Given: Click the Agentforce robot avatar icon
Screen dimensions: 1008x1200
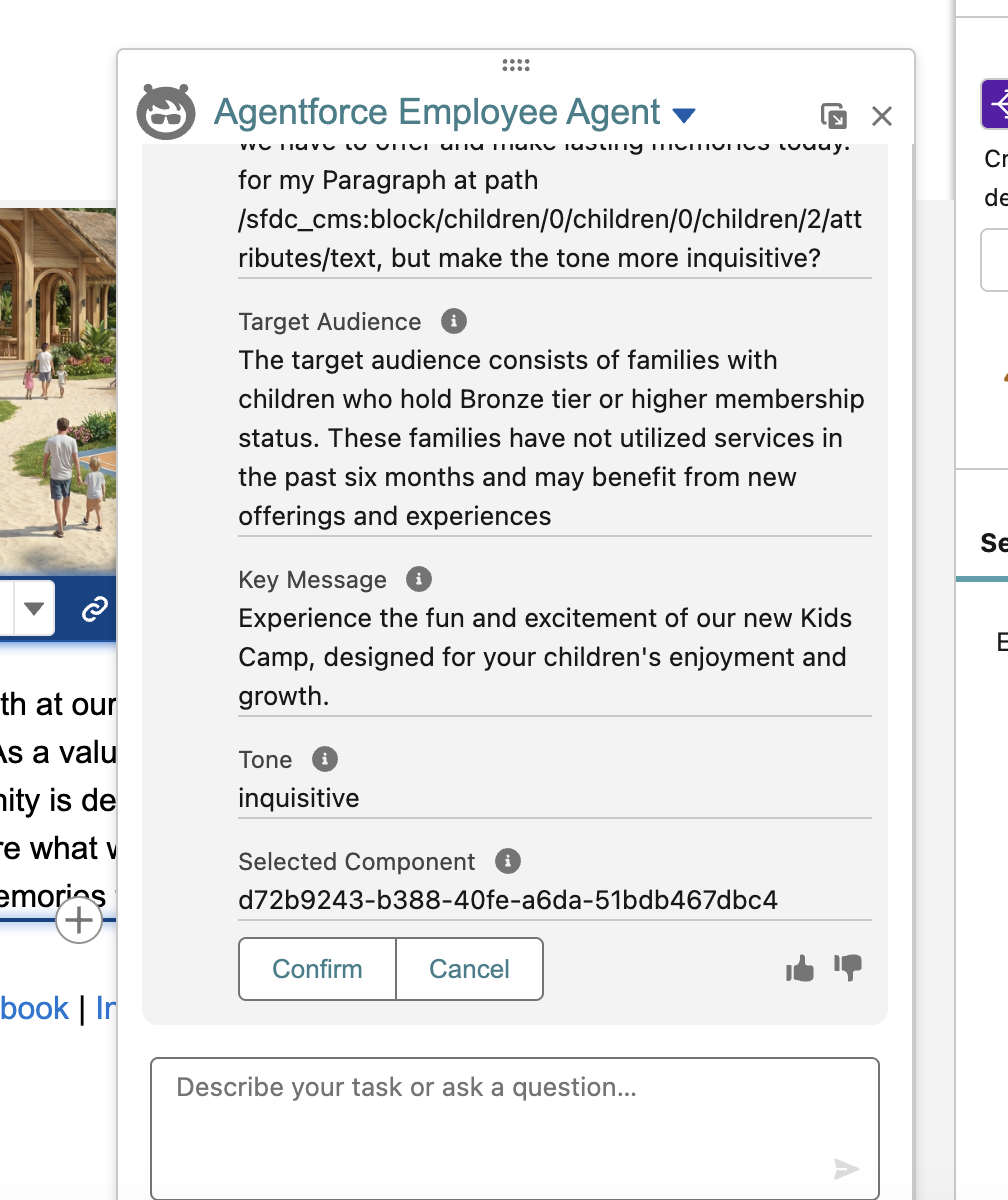Looking at the screenshot, I should [x=166, y=112].
